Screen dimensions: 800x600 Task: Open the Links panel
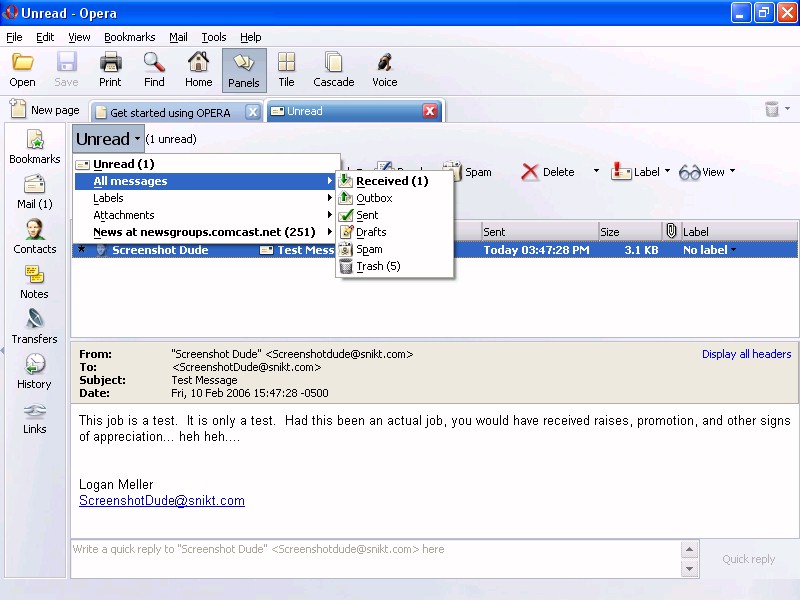pyautogui.click(x=34, y=416)
